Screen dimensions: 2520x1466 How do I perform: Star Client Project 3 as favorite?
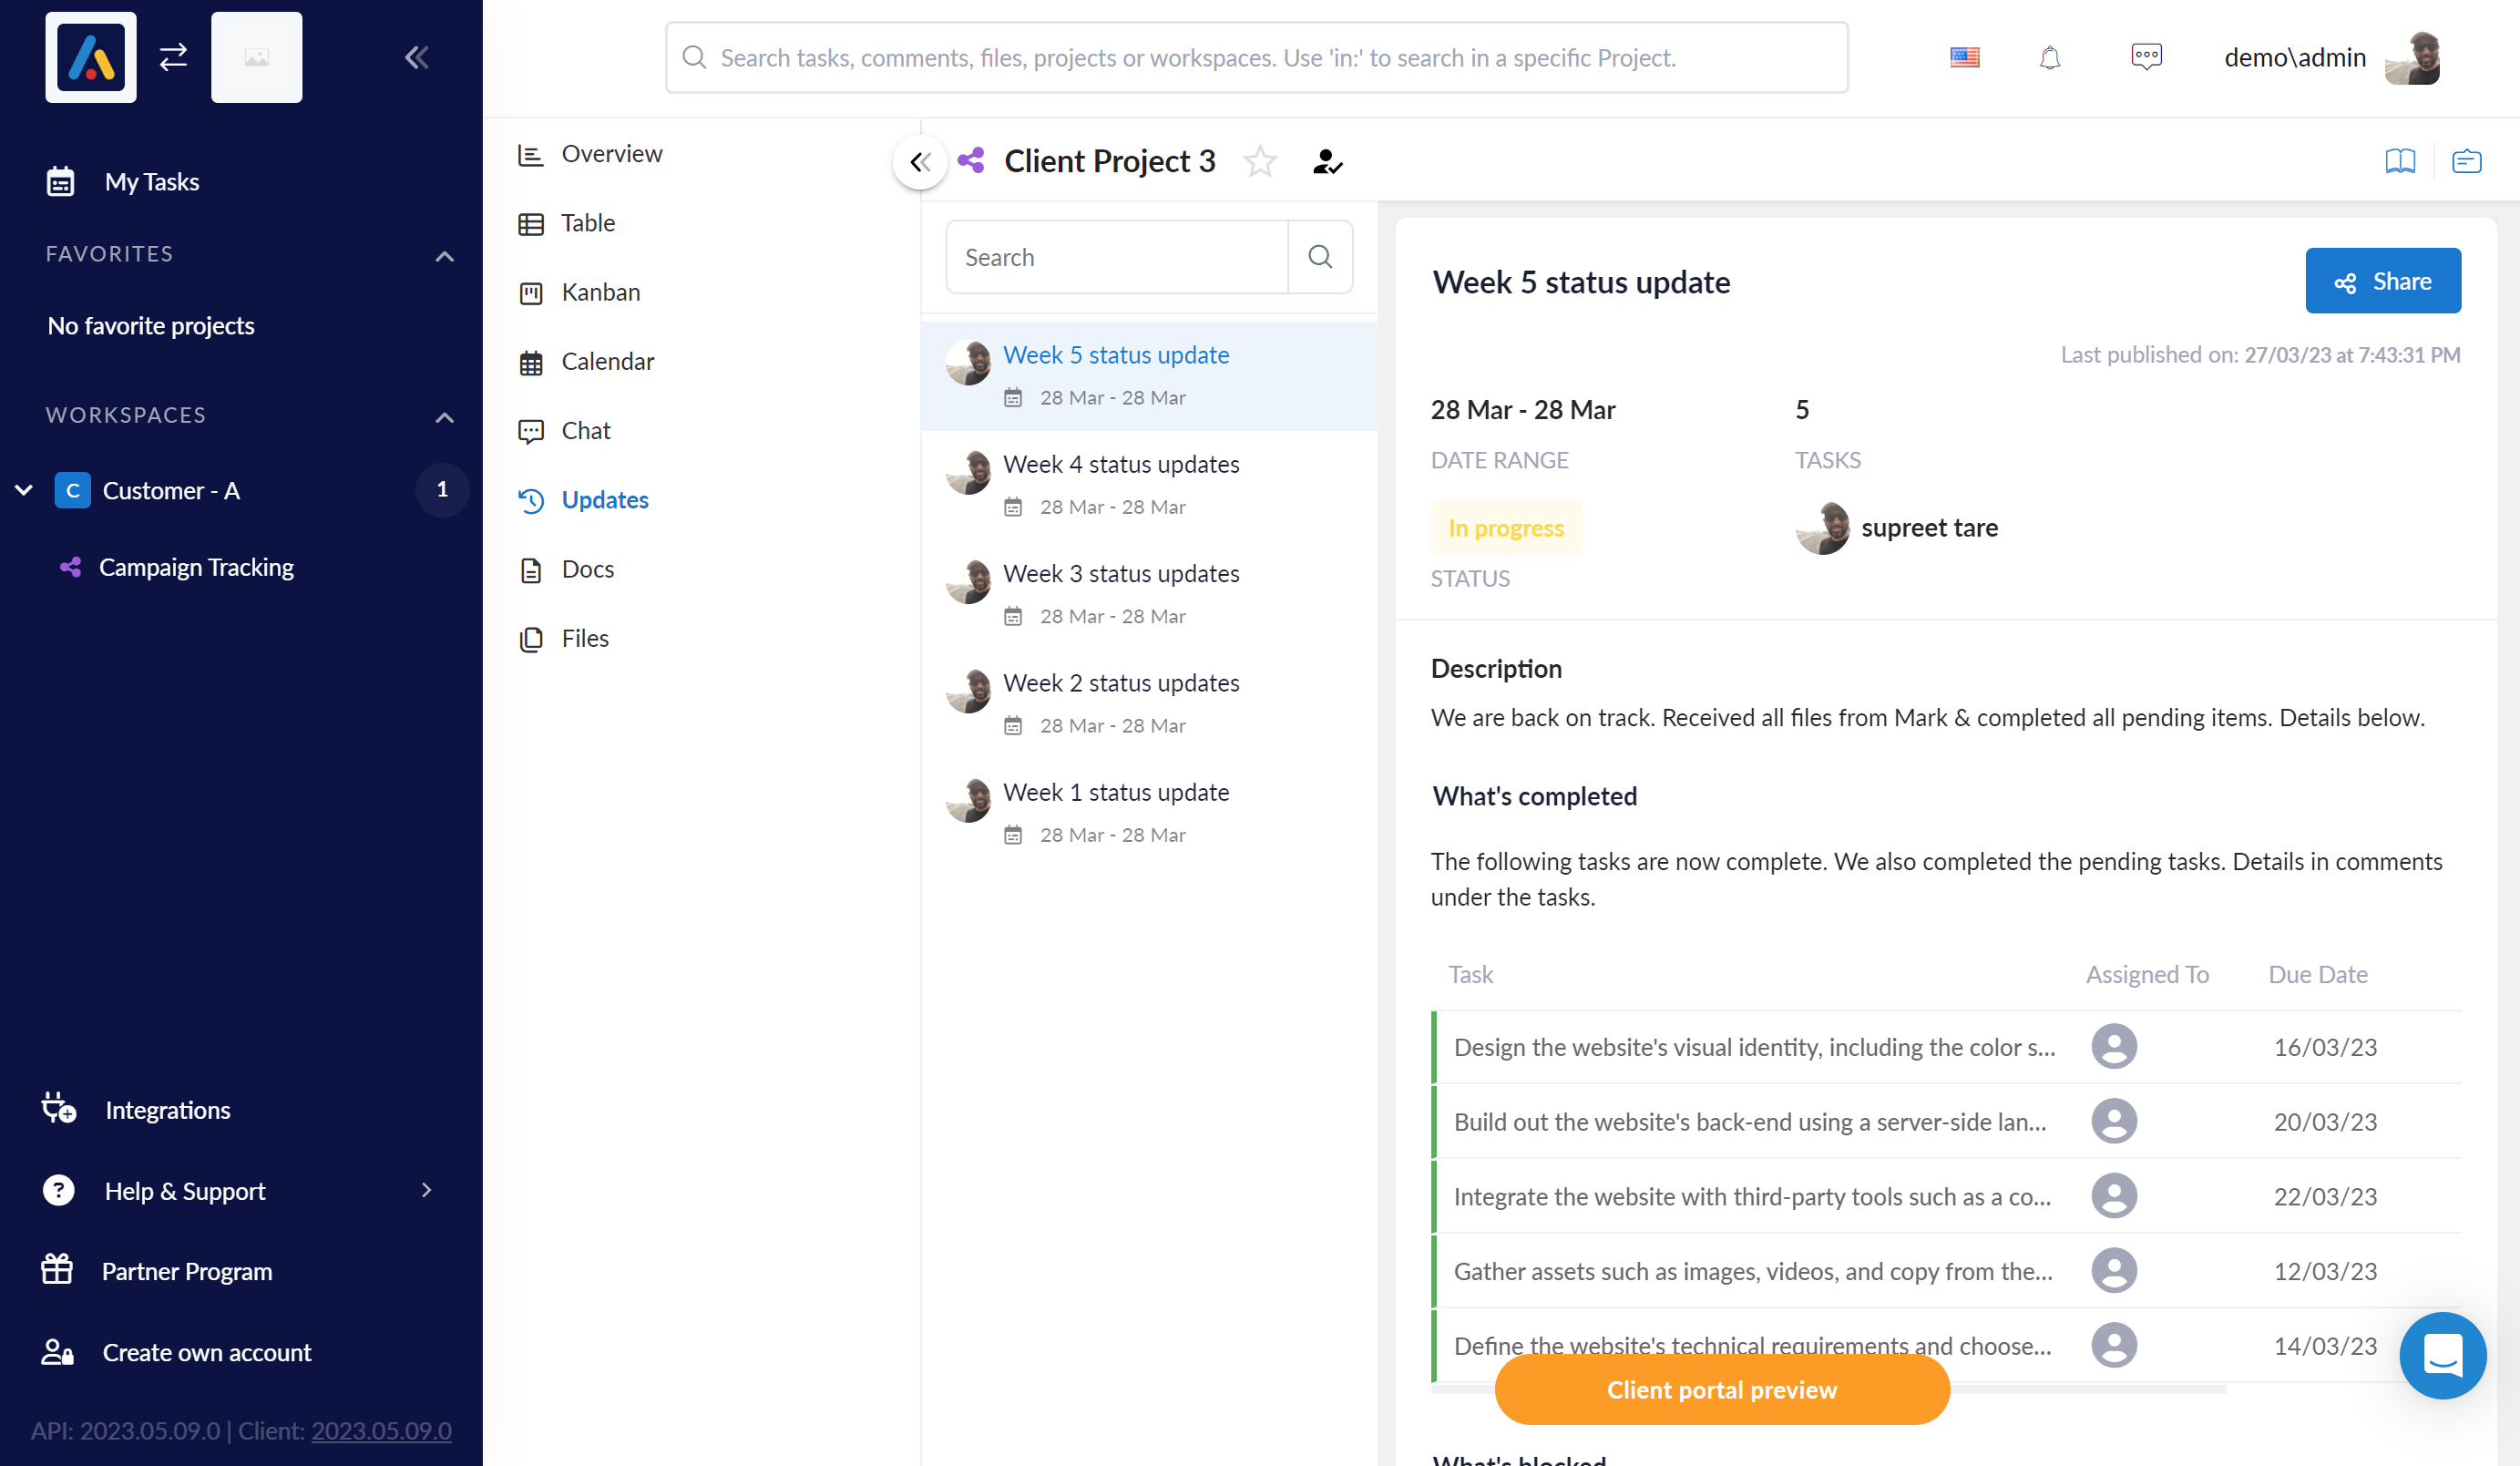(x=1260, y=161)
